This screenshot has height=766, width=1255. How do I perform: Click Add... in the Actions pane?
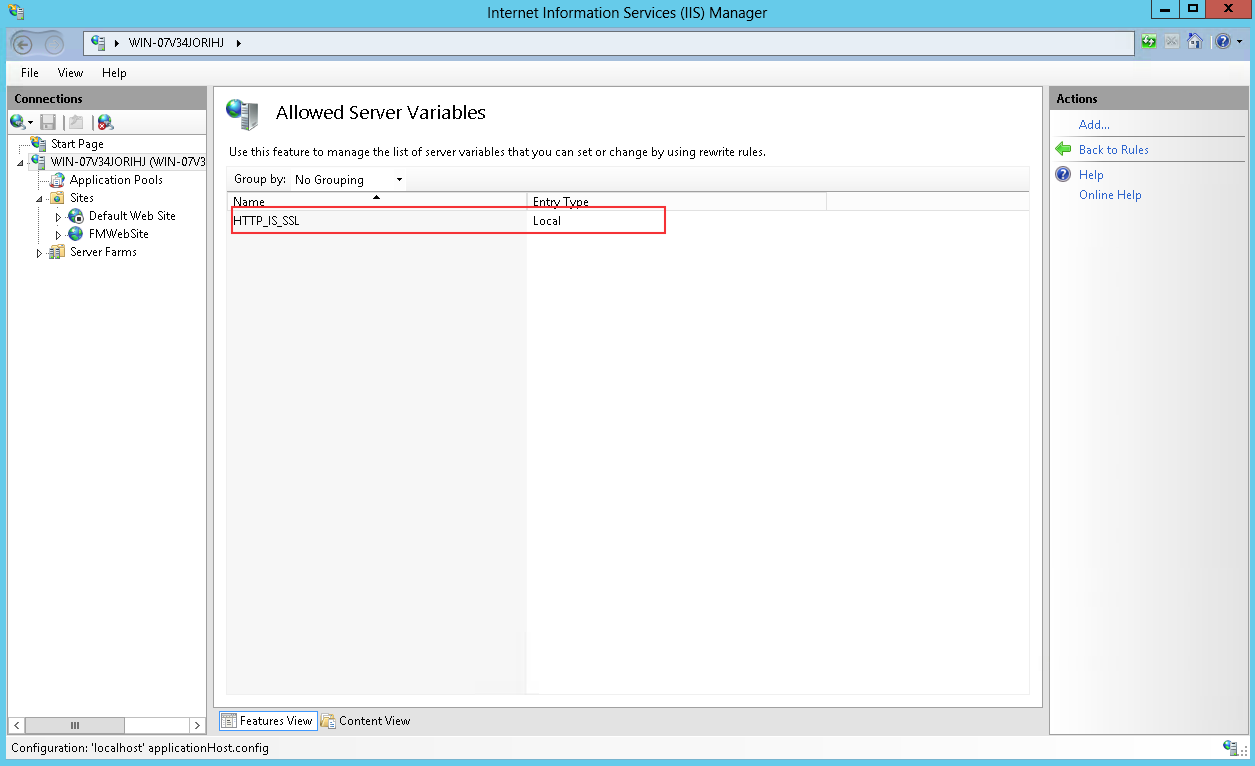click(1094, 125)
